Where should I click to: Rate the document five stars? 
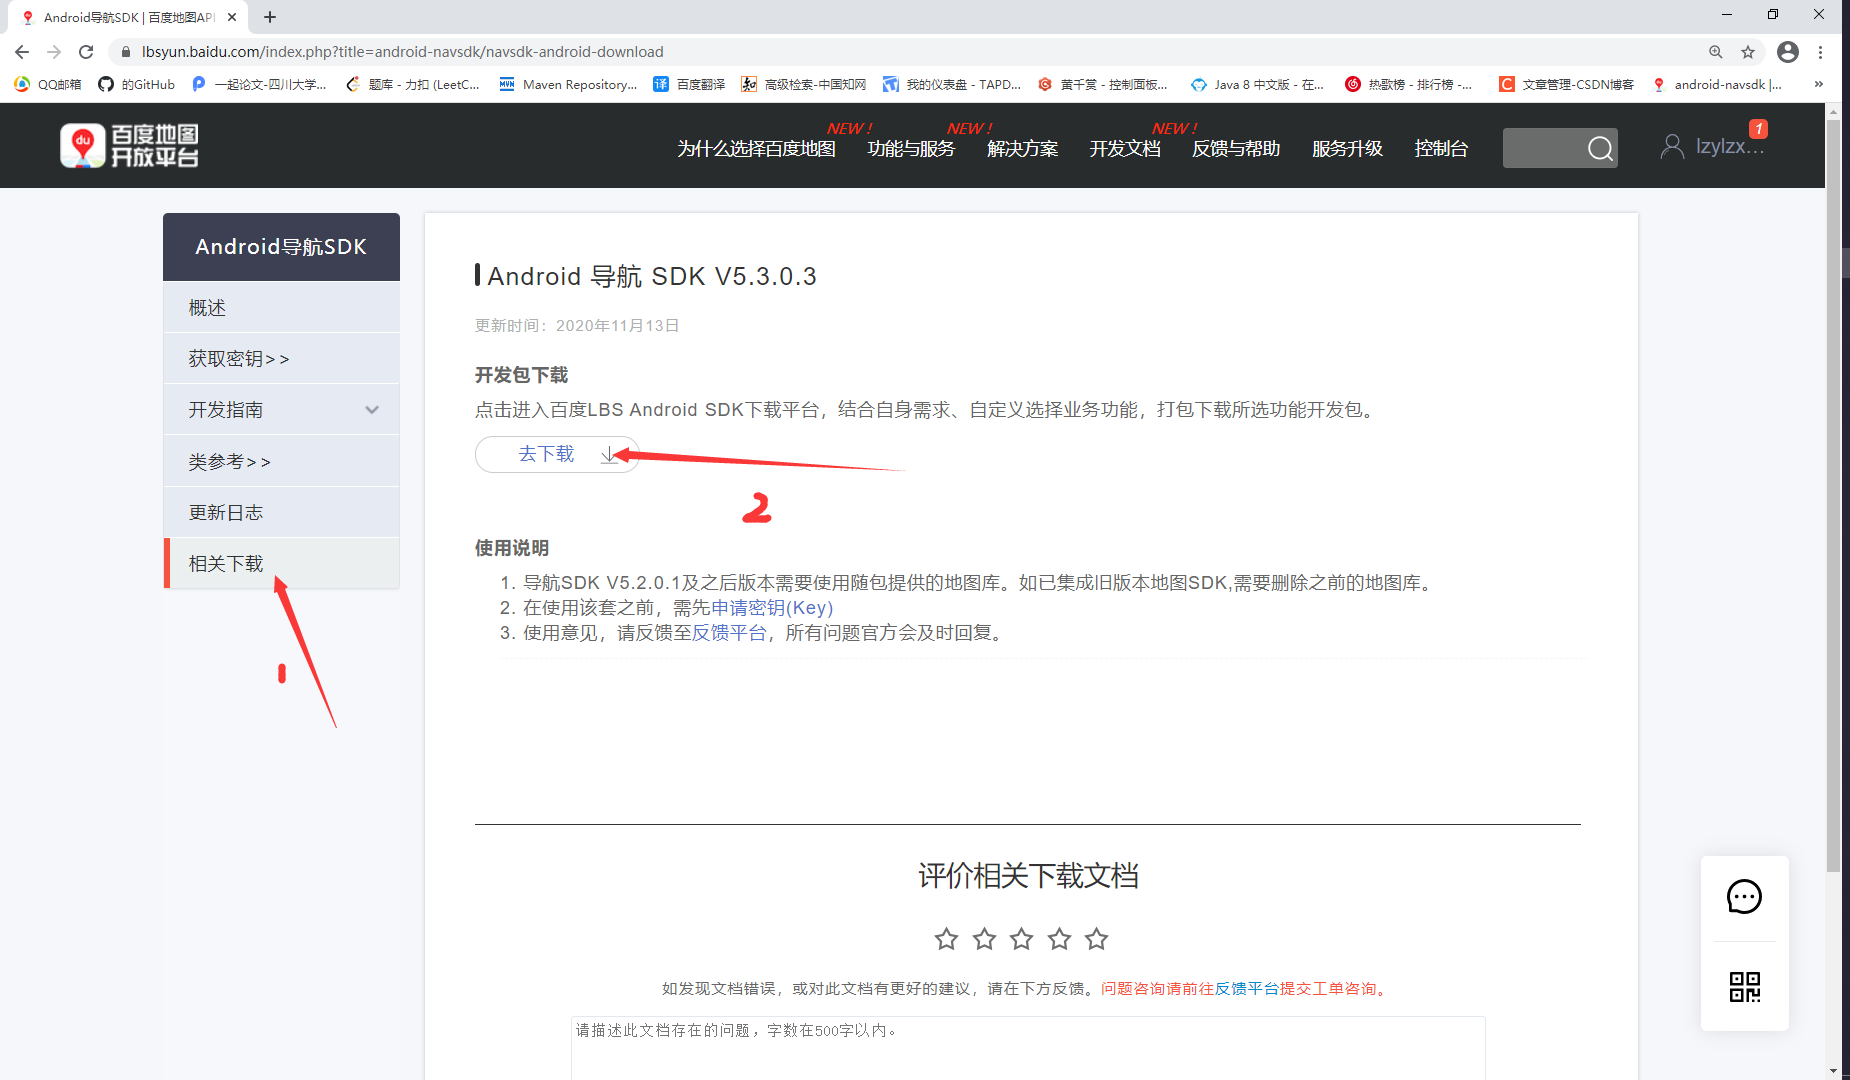[x=1096, y=938]
